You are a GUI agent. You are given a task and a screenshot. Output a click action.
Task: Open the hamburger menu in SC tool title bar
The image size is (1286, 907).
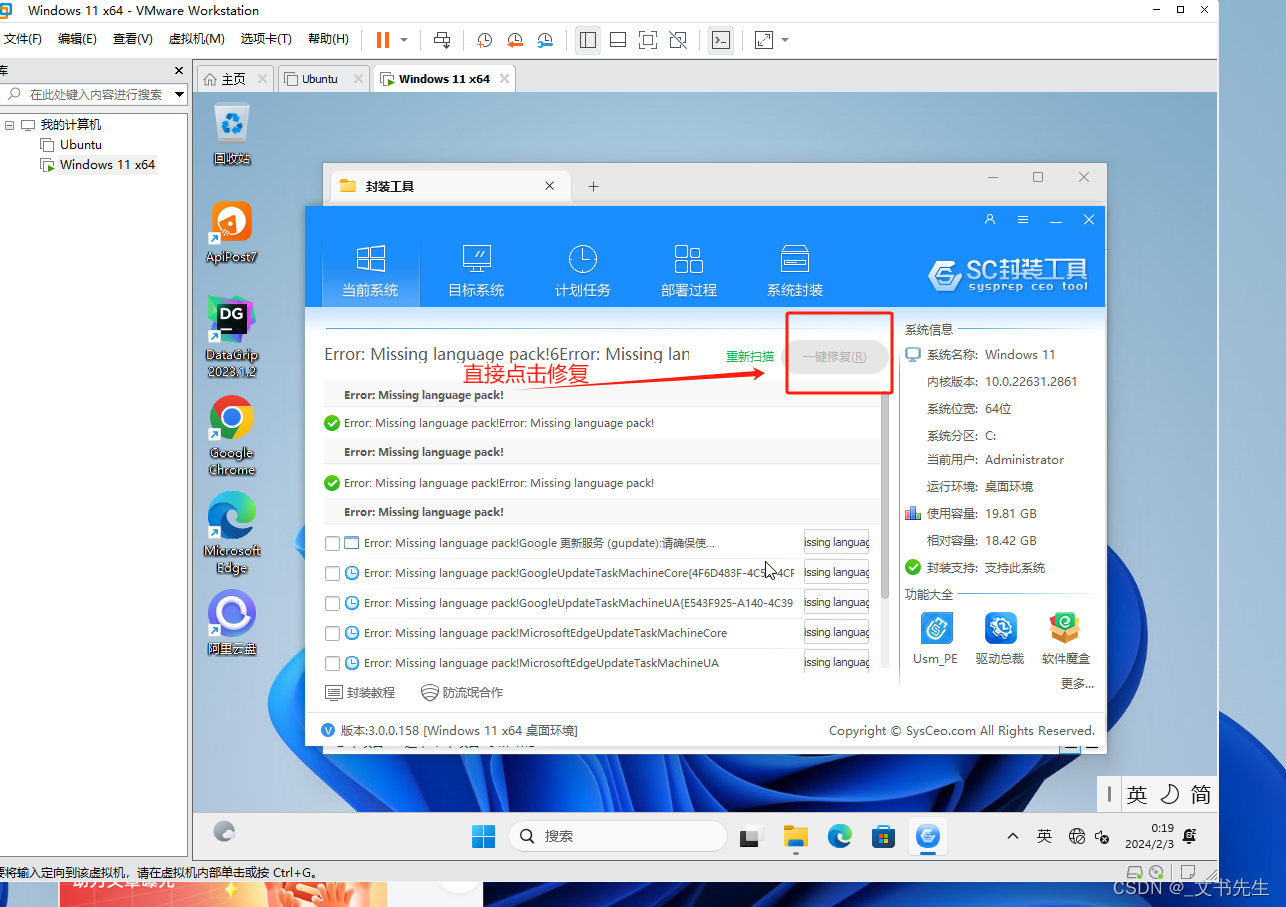pyautogui.click(x=1023, y=219)
